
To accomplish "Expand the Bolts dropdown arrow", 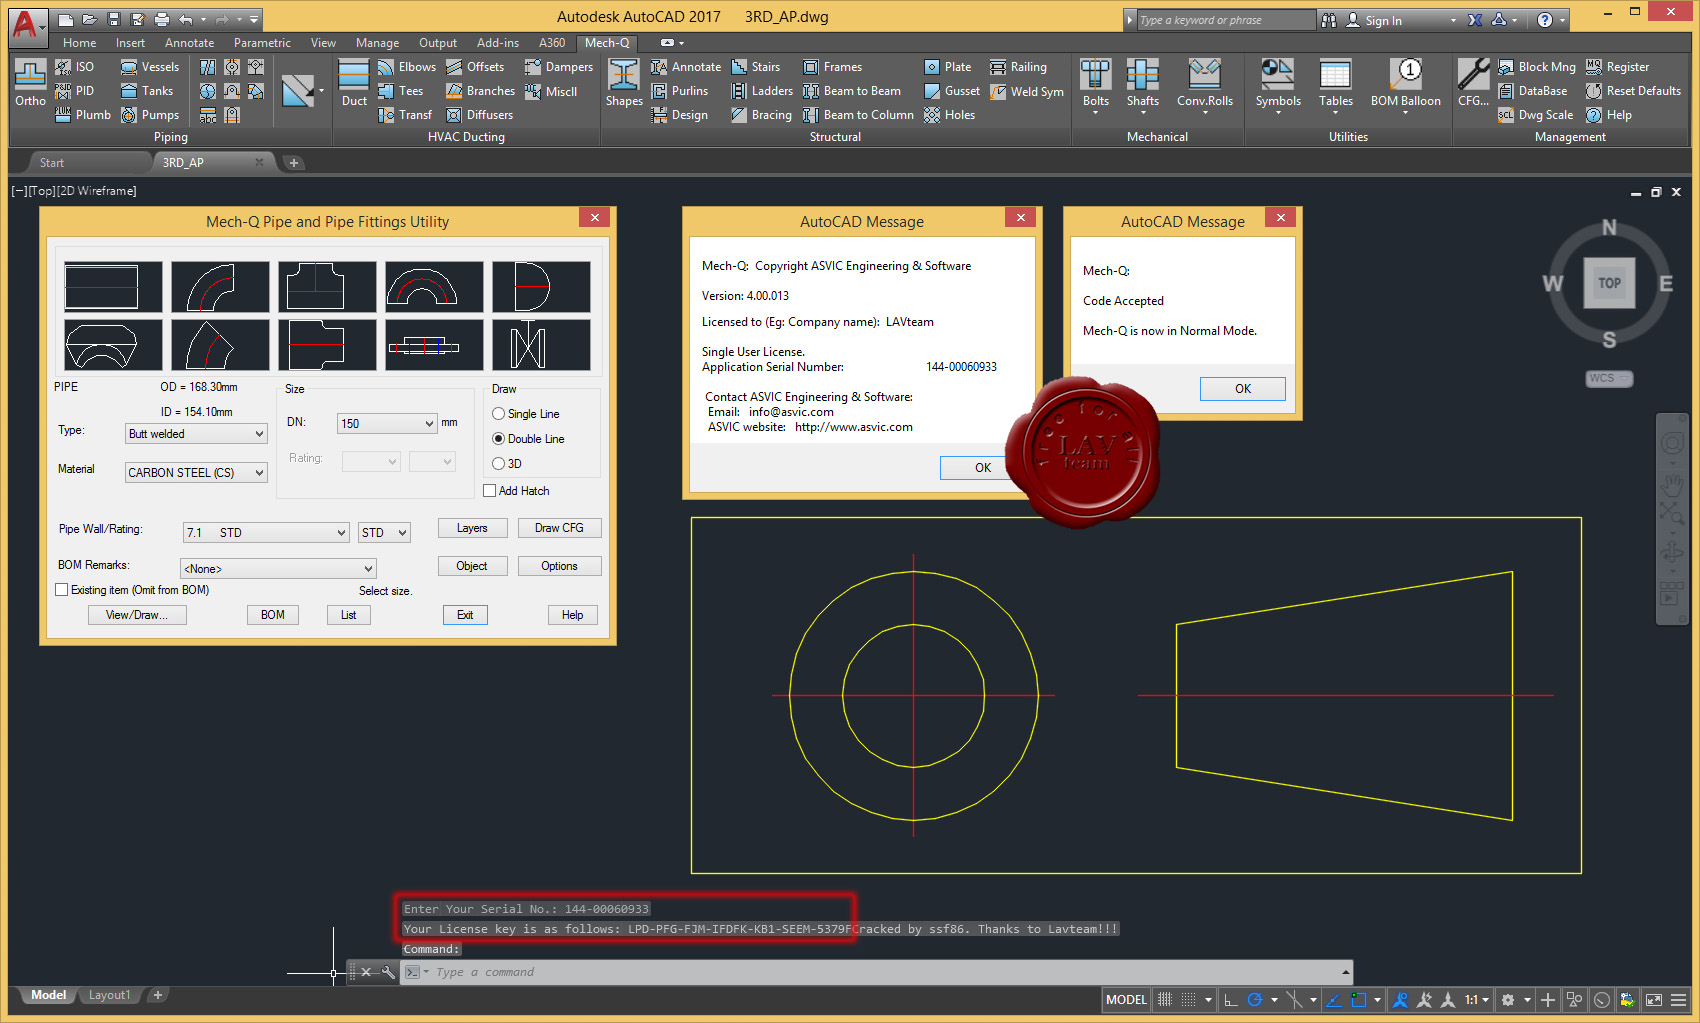I will (1096, 113).
